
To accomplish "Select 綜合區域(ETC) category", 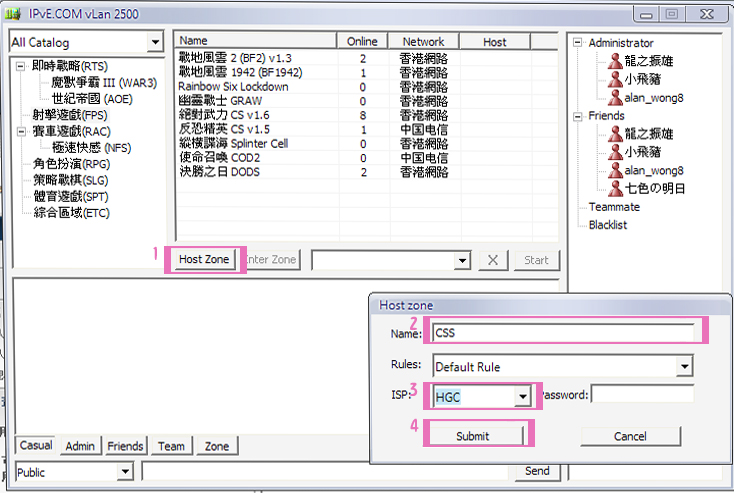I will tap(71, 213).
